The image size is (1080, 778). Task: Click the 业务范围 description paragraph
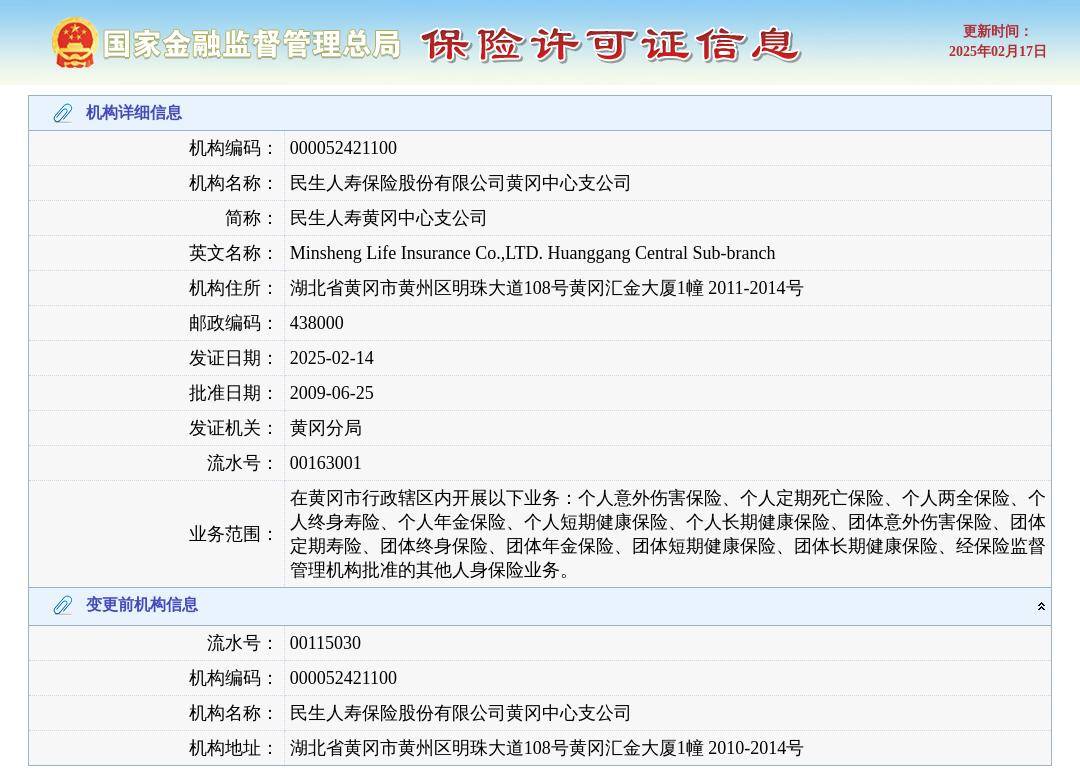[667, 534]
